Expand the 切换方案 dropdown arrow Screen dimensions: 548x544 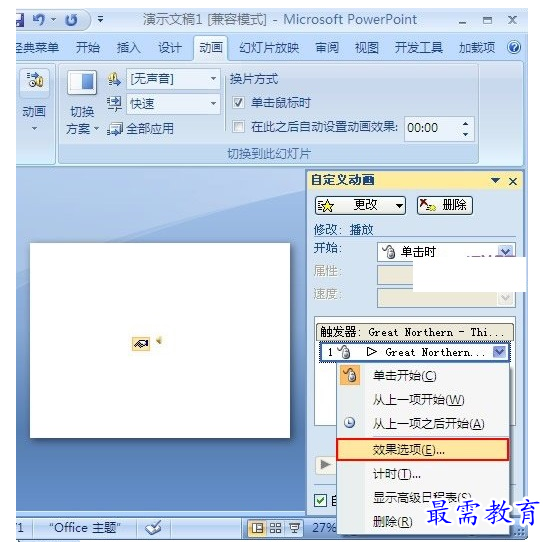(x=96, y=129)
